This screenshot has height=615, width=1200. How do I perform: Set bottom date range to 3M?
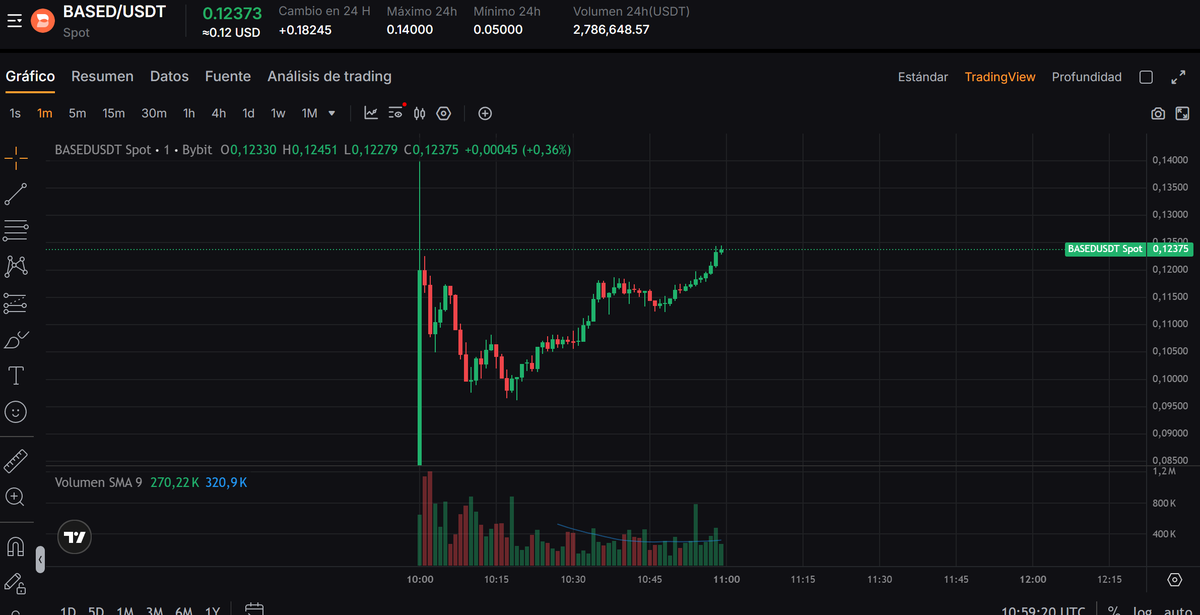(154, 611)
